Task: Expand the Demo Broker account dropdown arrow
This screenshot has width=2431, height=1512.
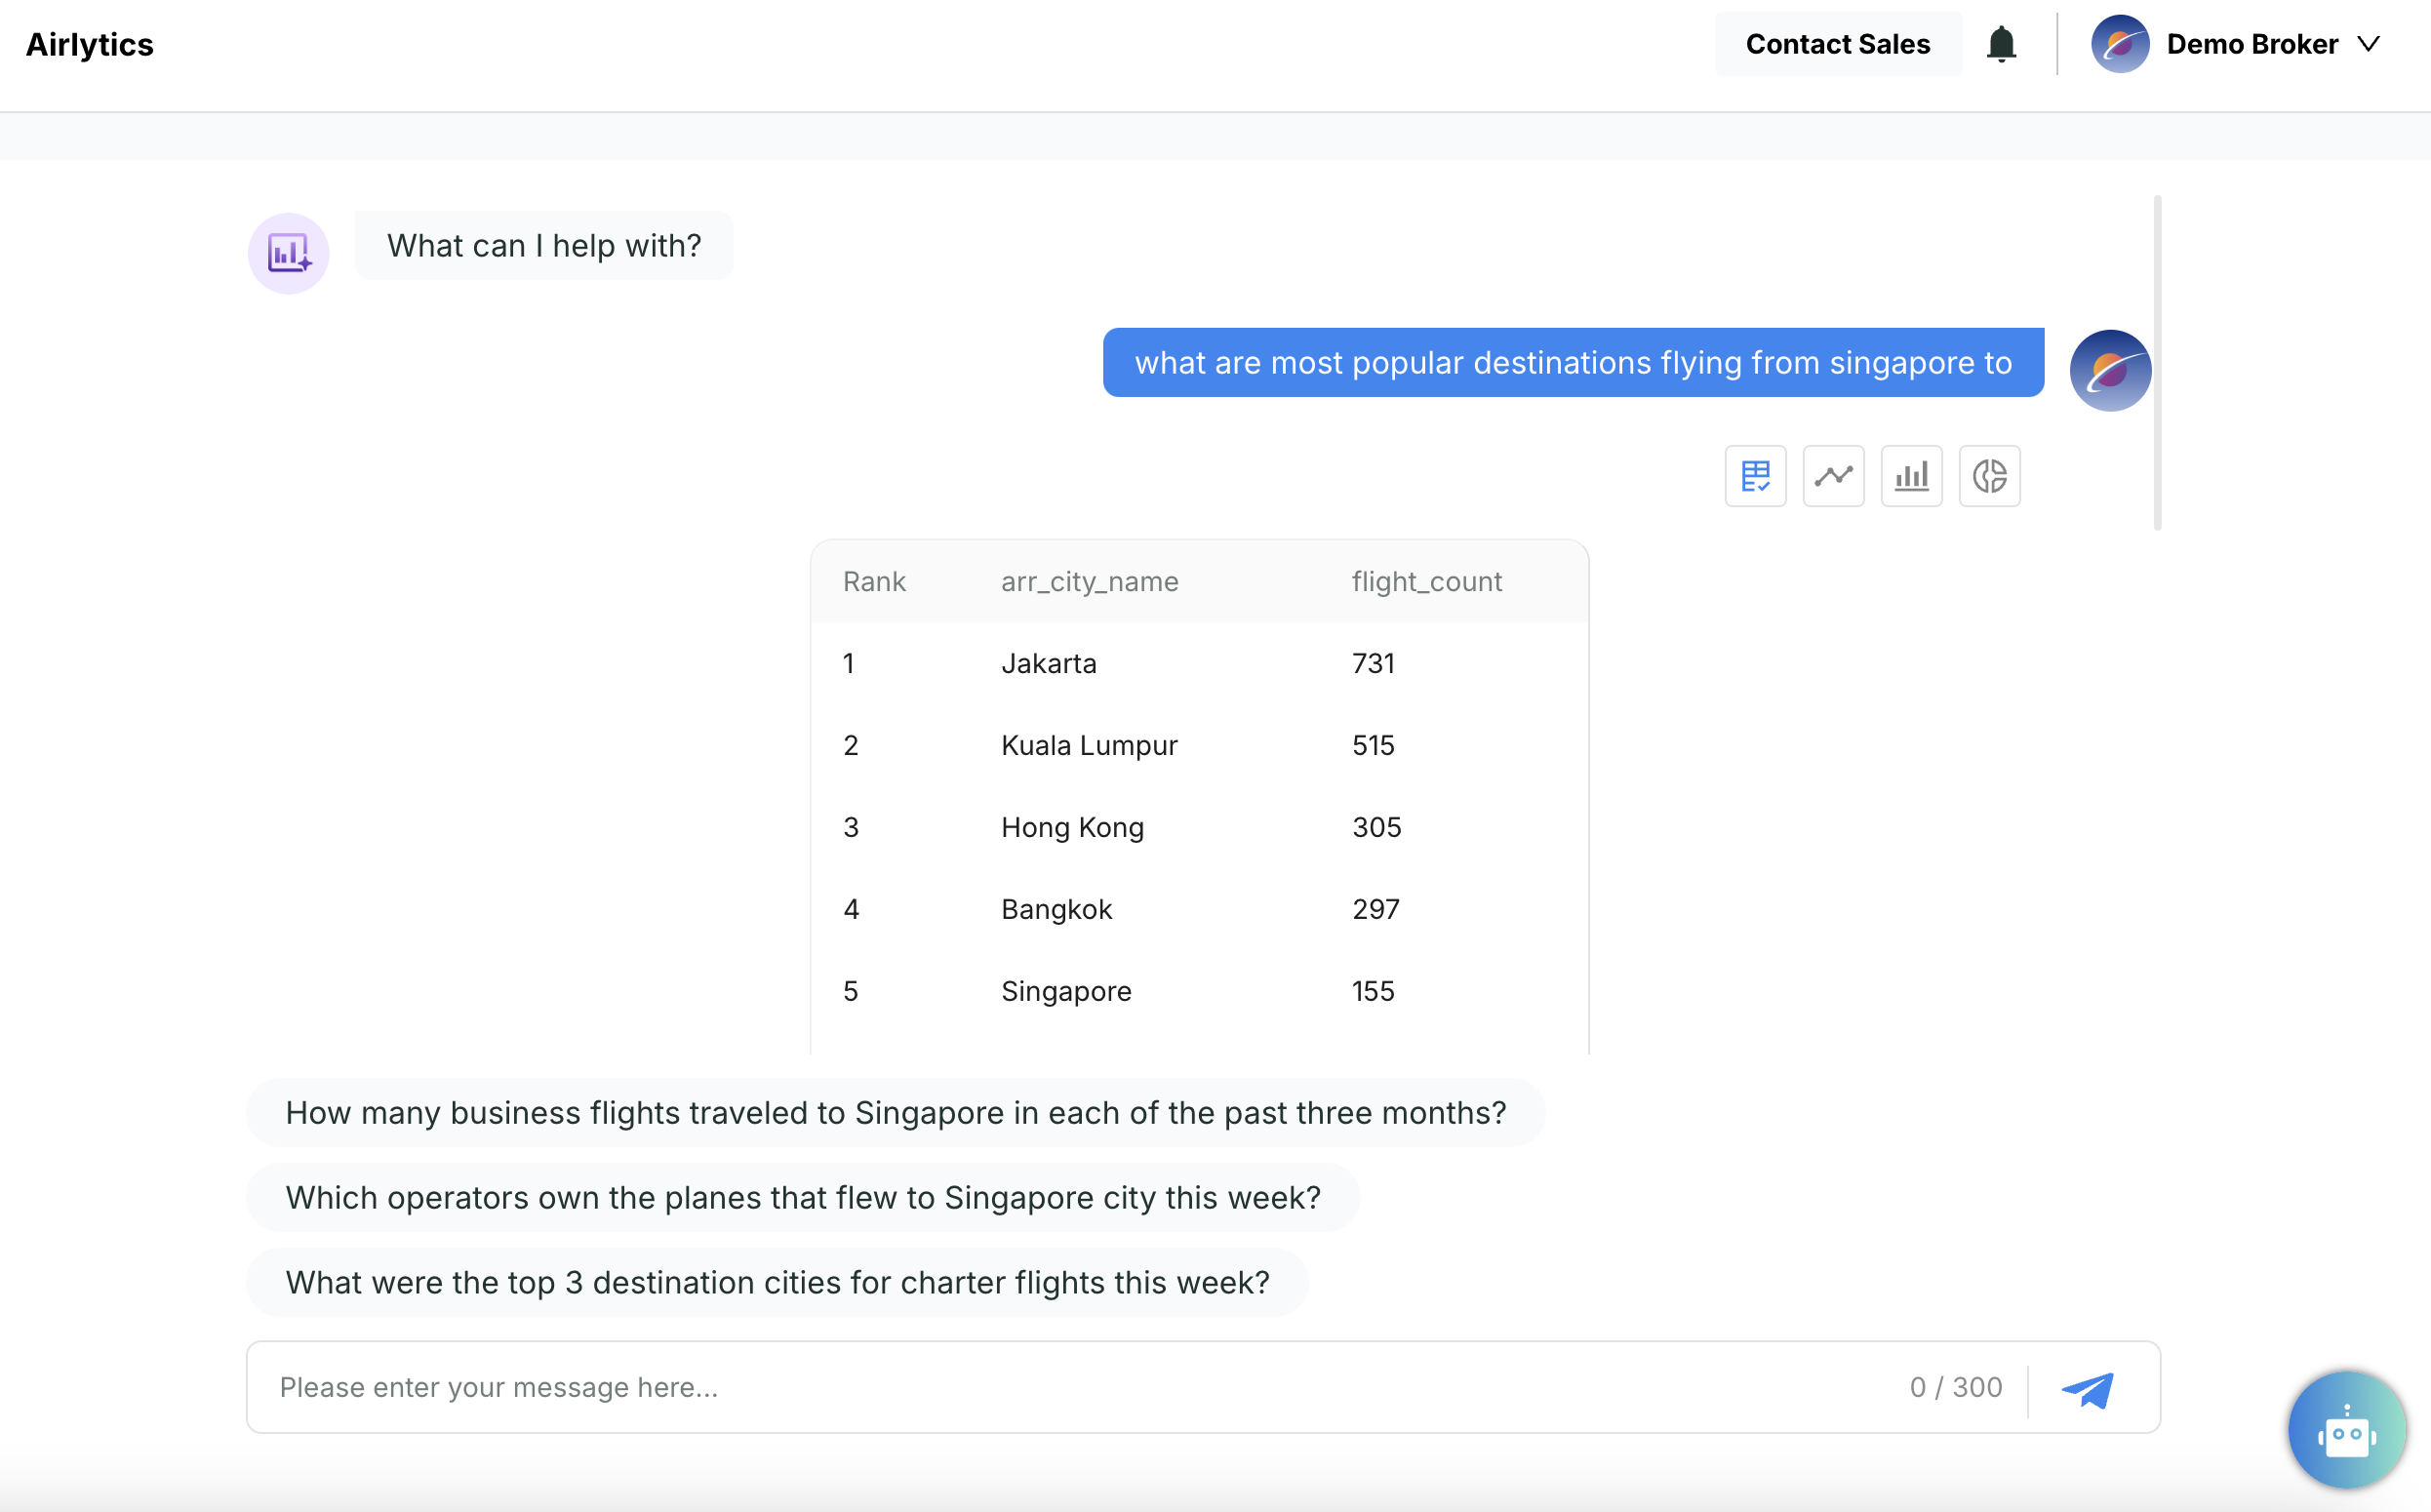Action: (x=2368, y=44)
